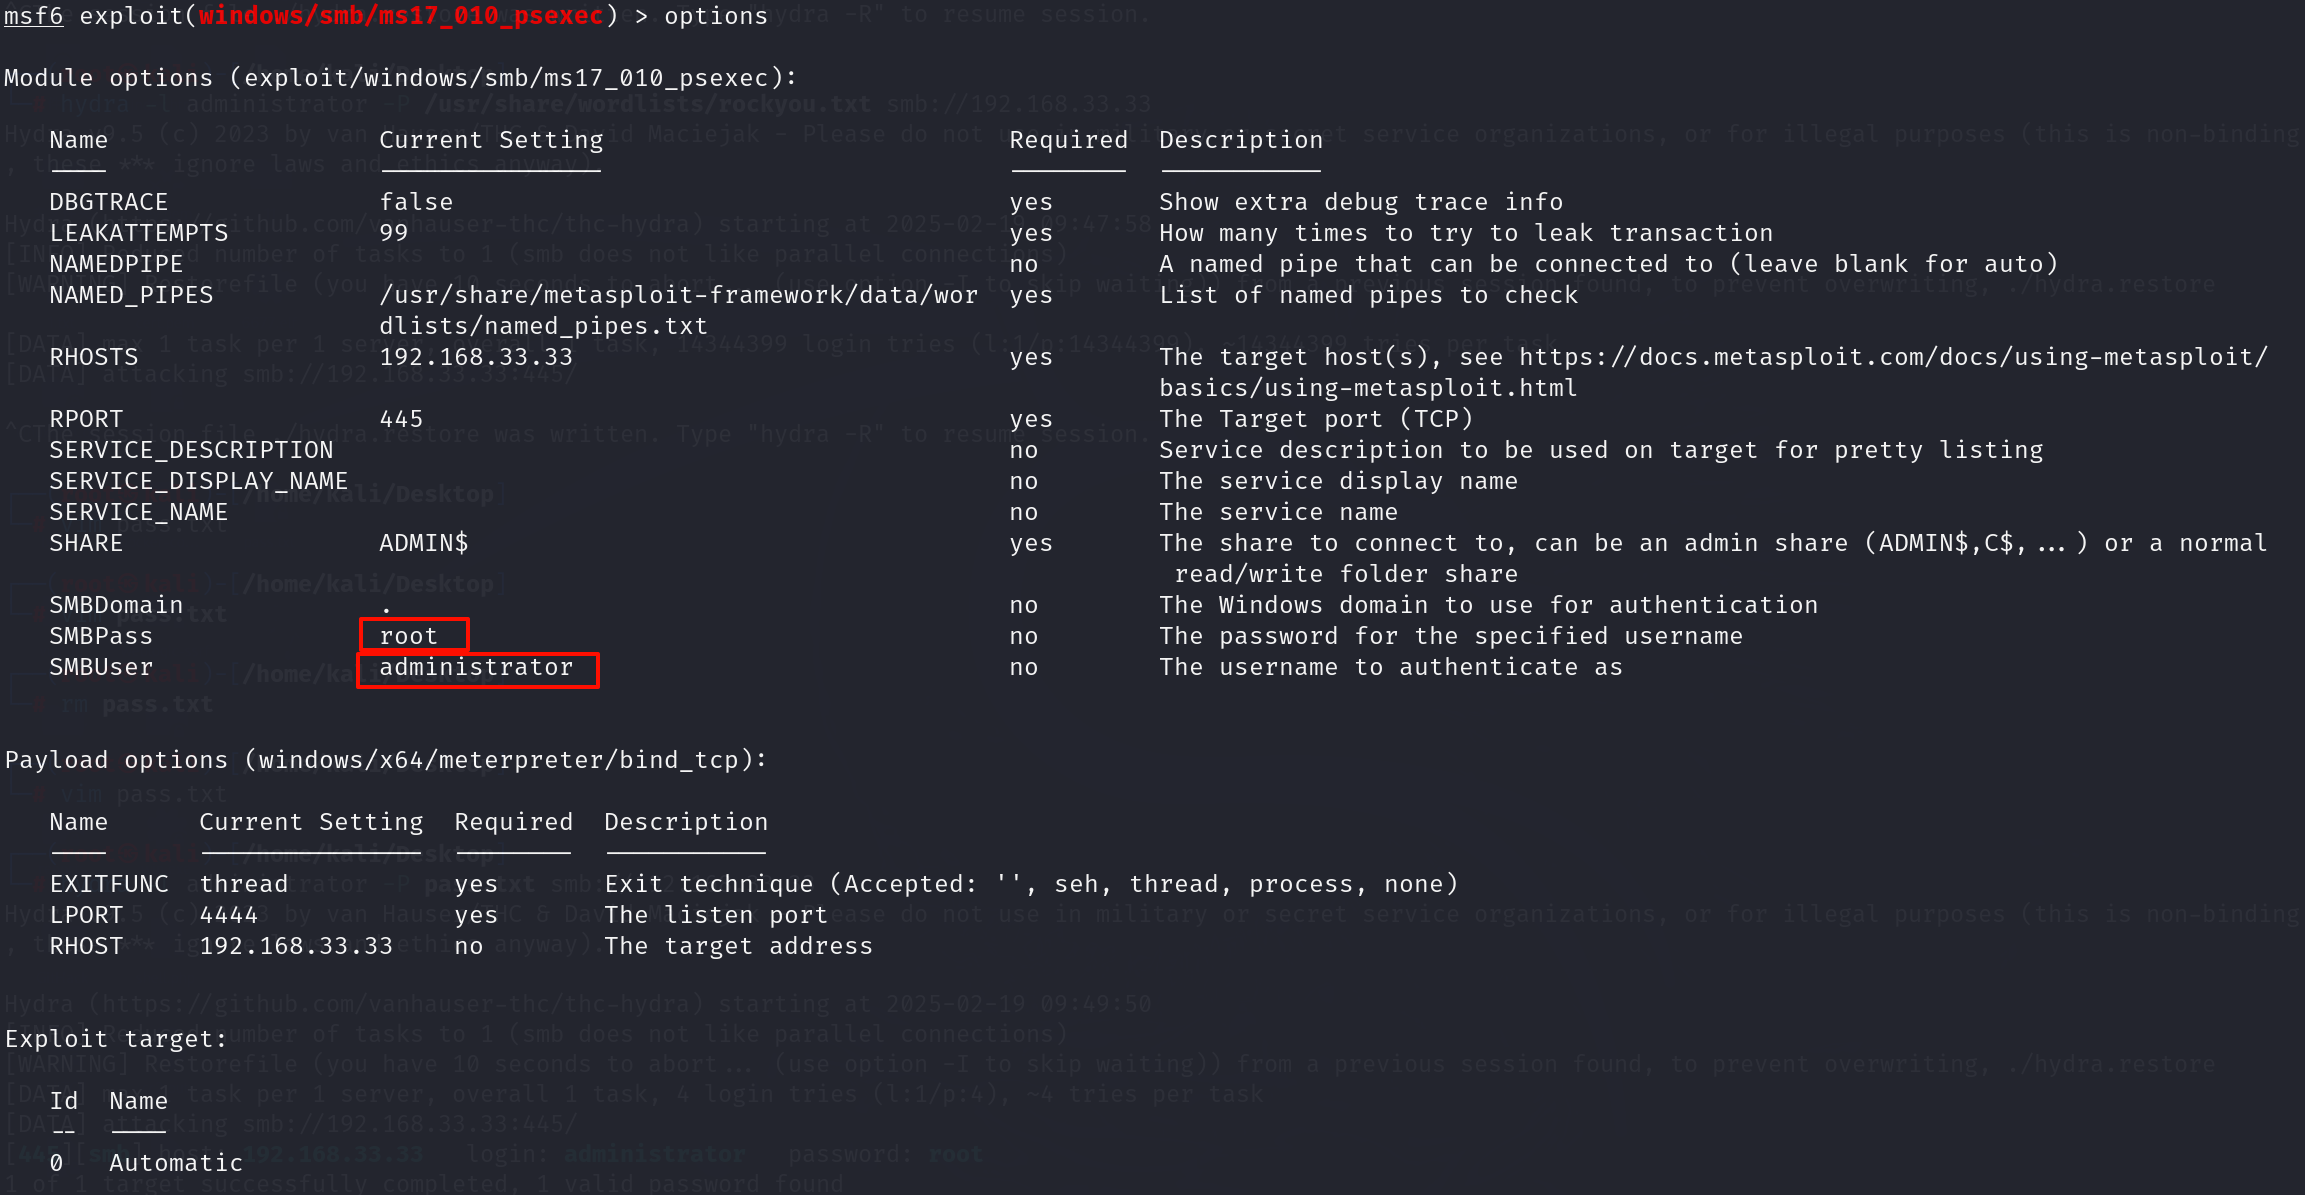This screenshot has width=2305, height=1195.
Task: Click the value 99 for LEAKATTEMPTS
Action: coord(394,233)
